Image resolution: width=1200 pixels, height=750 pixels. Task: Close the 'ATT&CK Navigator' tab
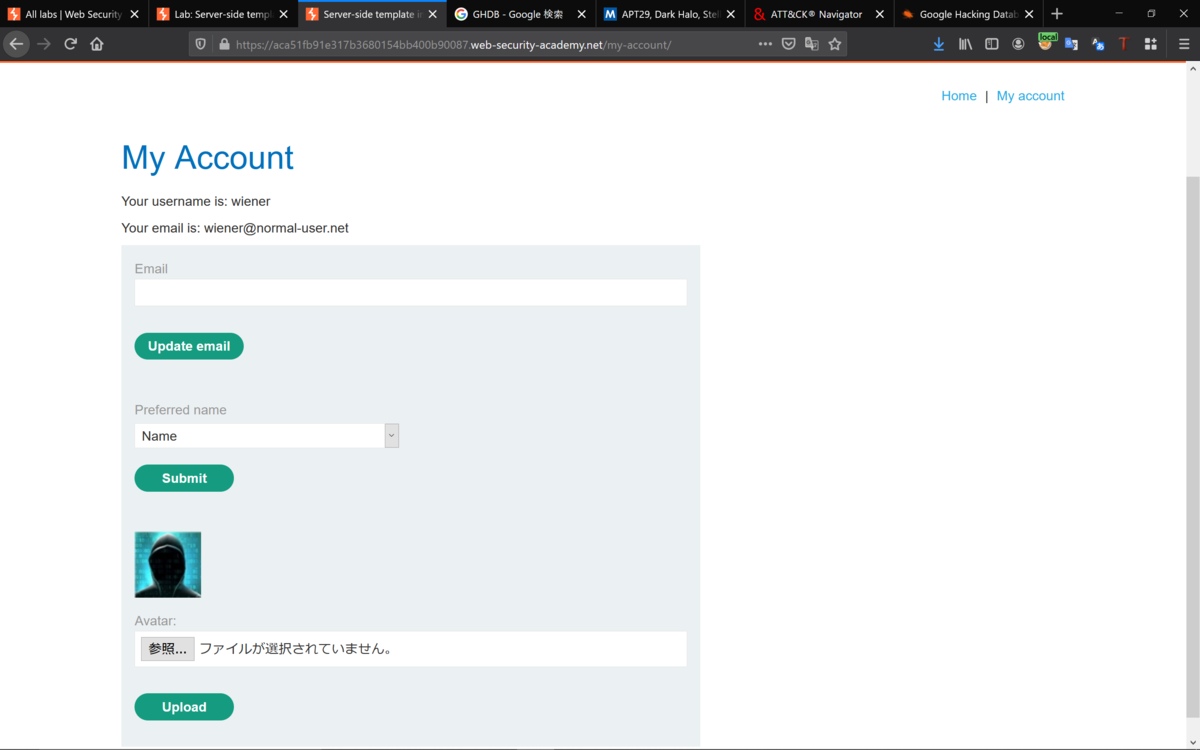[x=879, y=14]
